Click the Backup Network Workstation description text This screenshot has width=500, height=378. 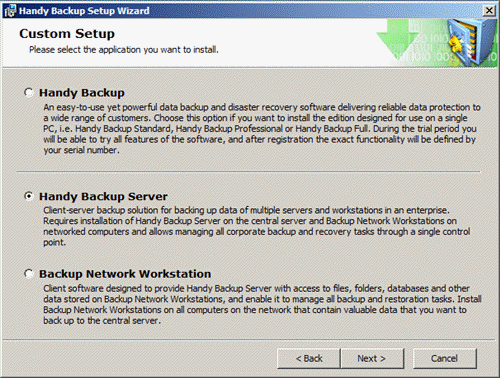[x=262, y=304]
